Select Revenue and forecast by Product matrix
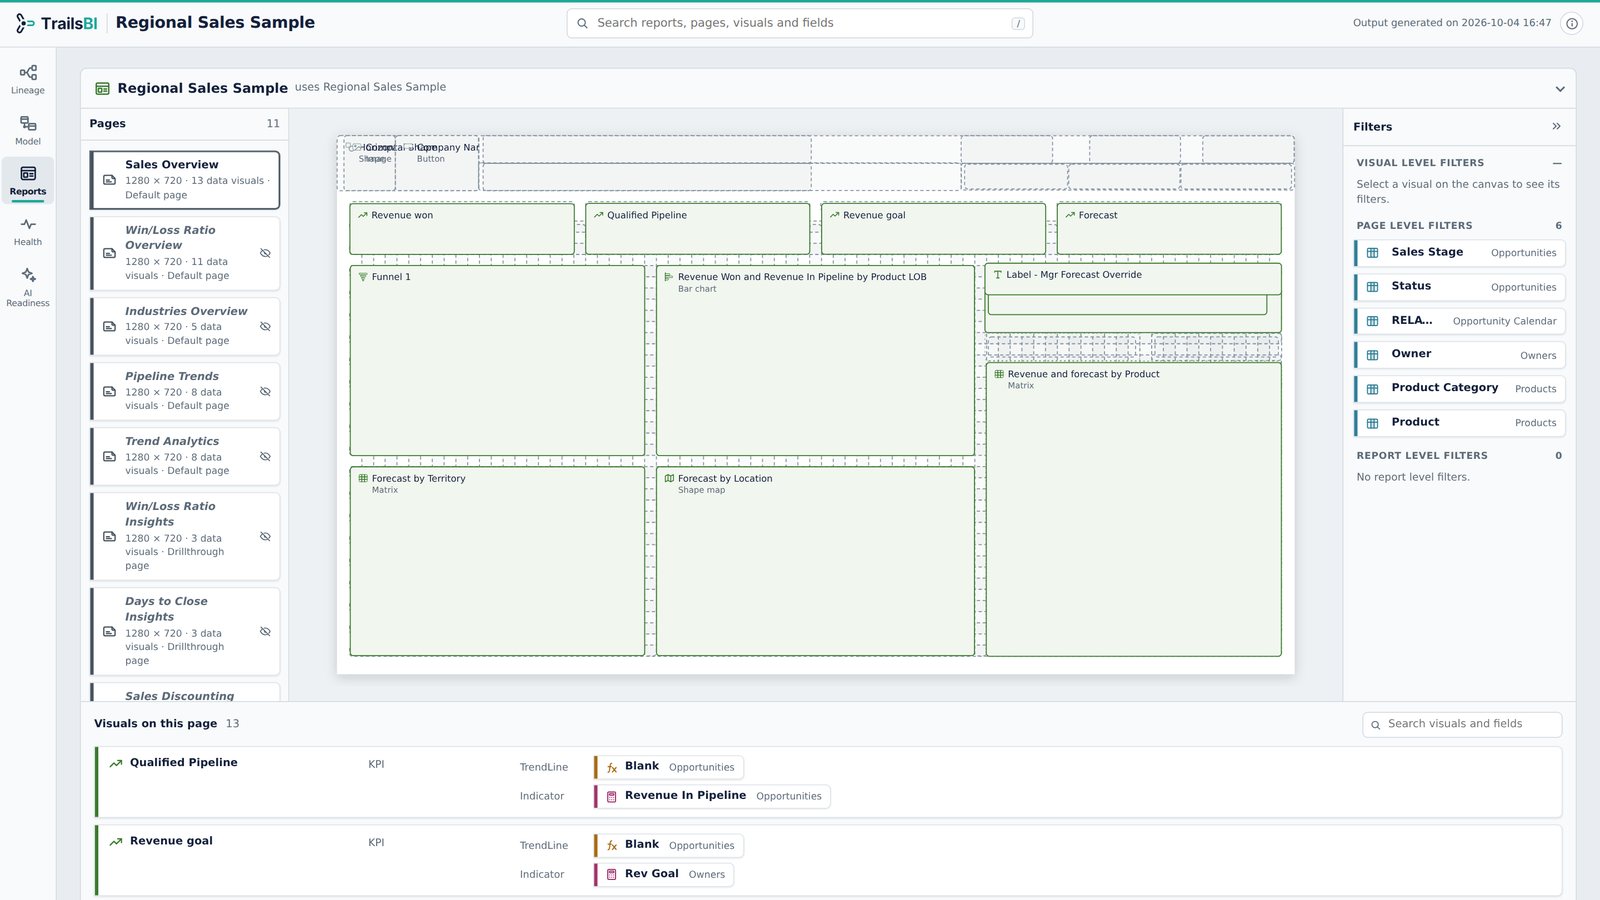The image size is (1600, 900). pos(1133,509)
